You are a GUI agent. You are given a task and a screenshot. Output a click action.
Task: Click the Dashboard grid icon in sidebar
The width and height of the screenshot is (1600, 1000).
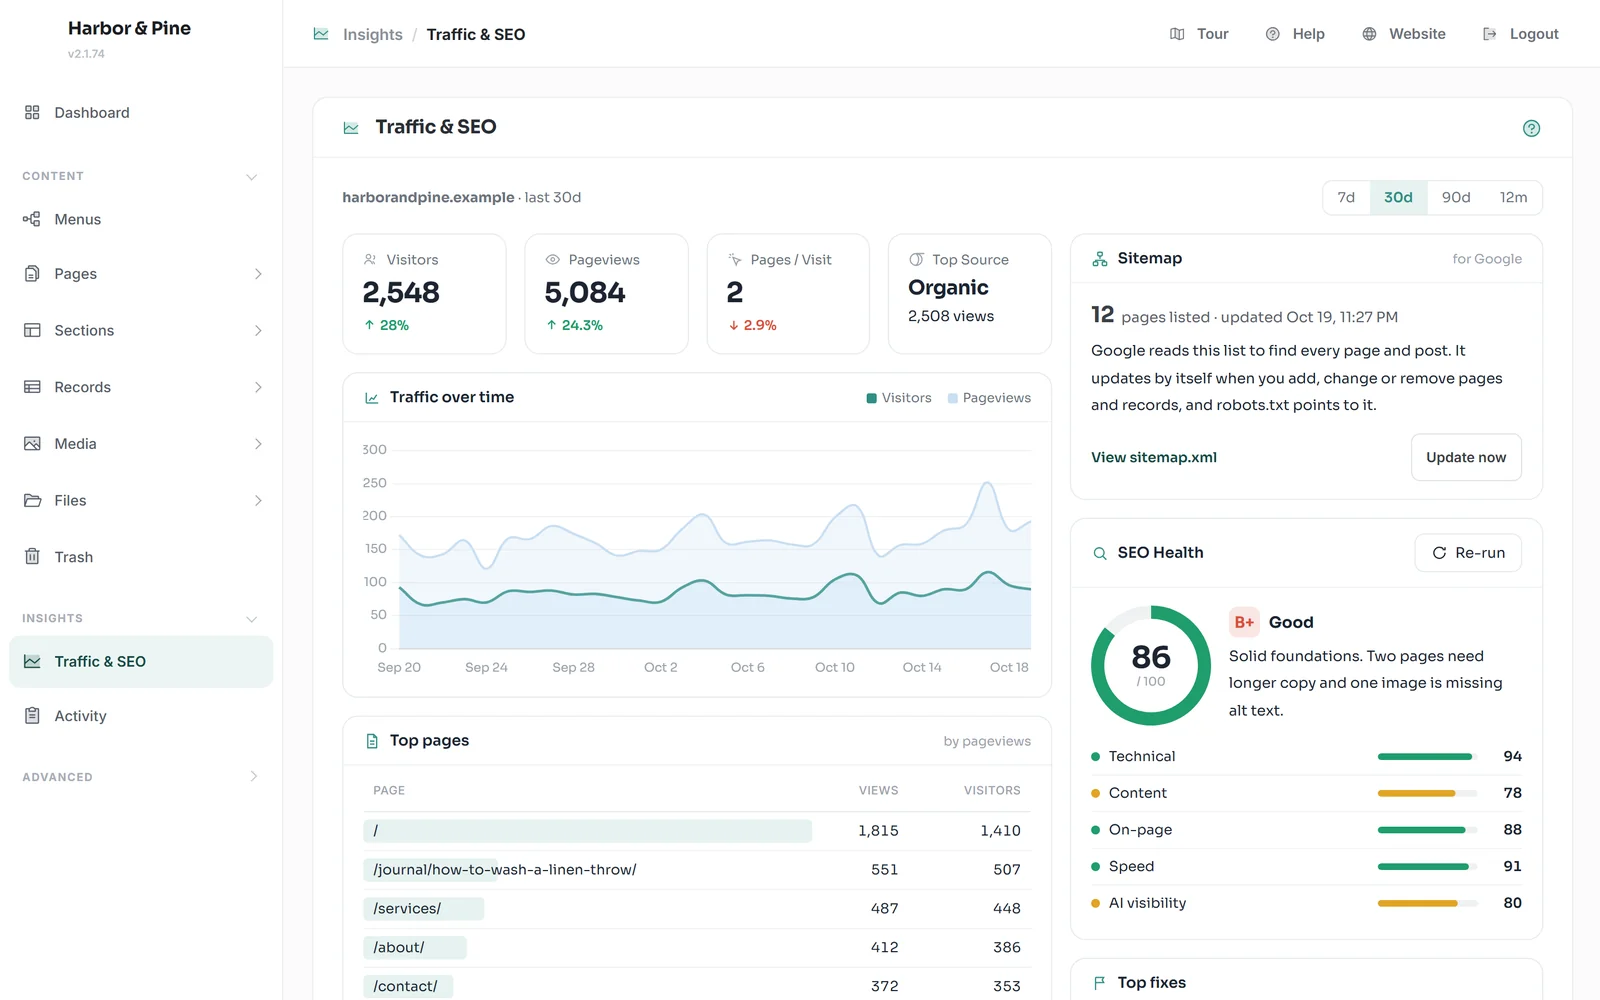click(x=32, y=113)
